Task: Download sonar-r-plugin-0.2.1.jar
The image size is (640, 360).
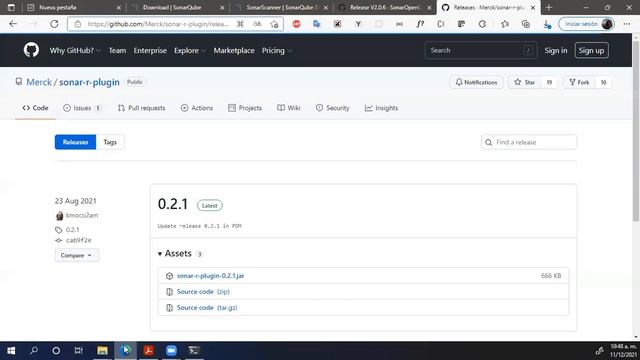Action: 210,276
